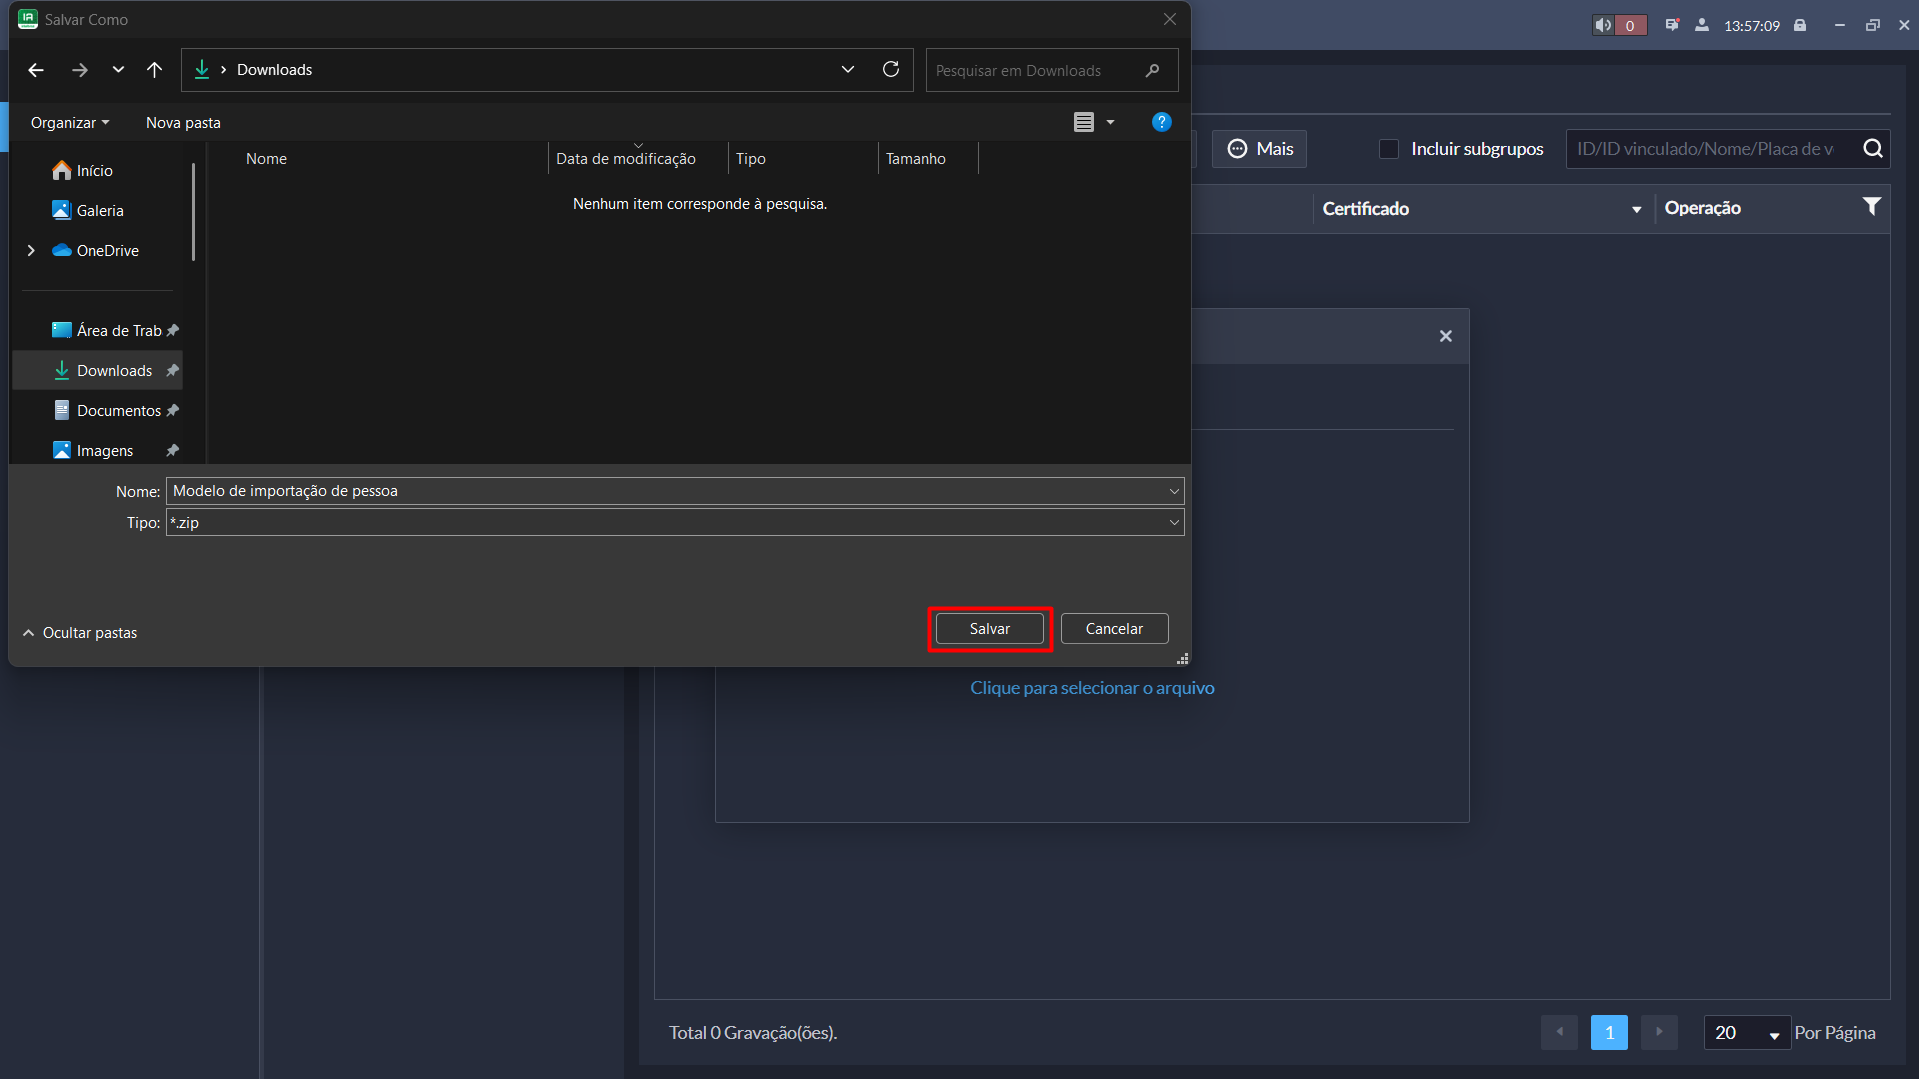Click the back arrow in Save dialog
Viewport: 1919px width, 1079px height.
[x=36, y=70]
